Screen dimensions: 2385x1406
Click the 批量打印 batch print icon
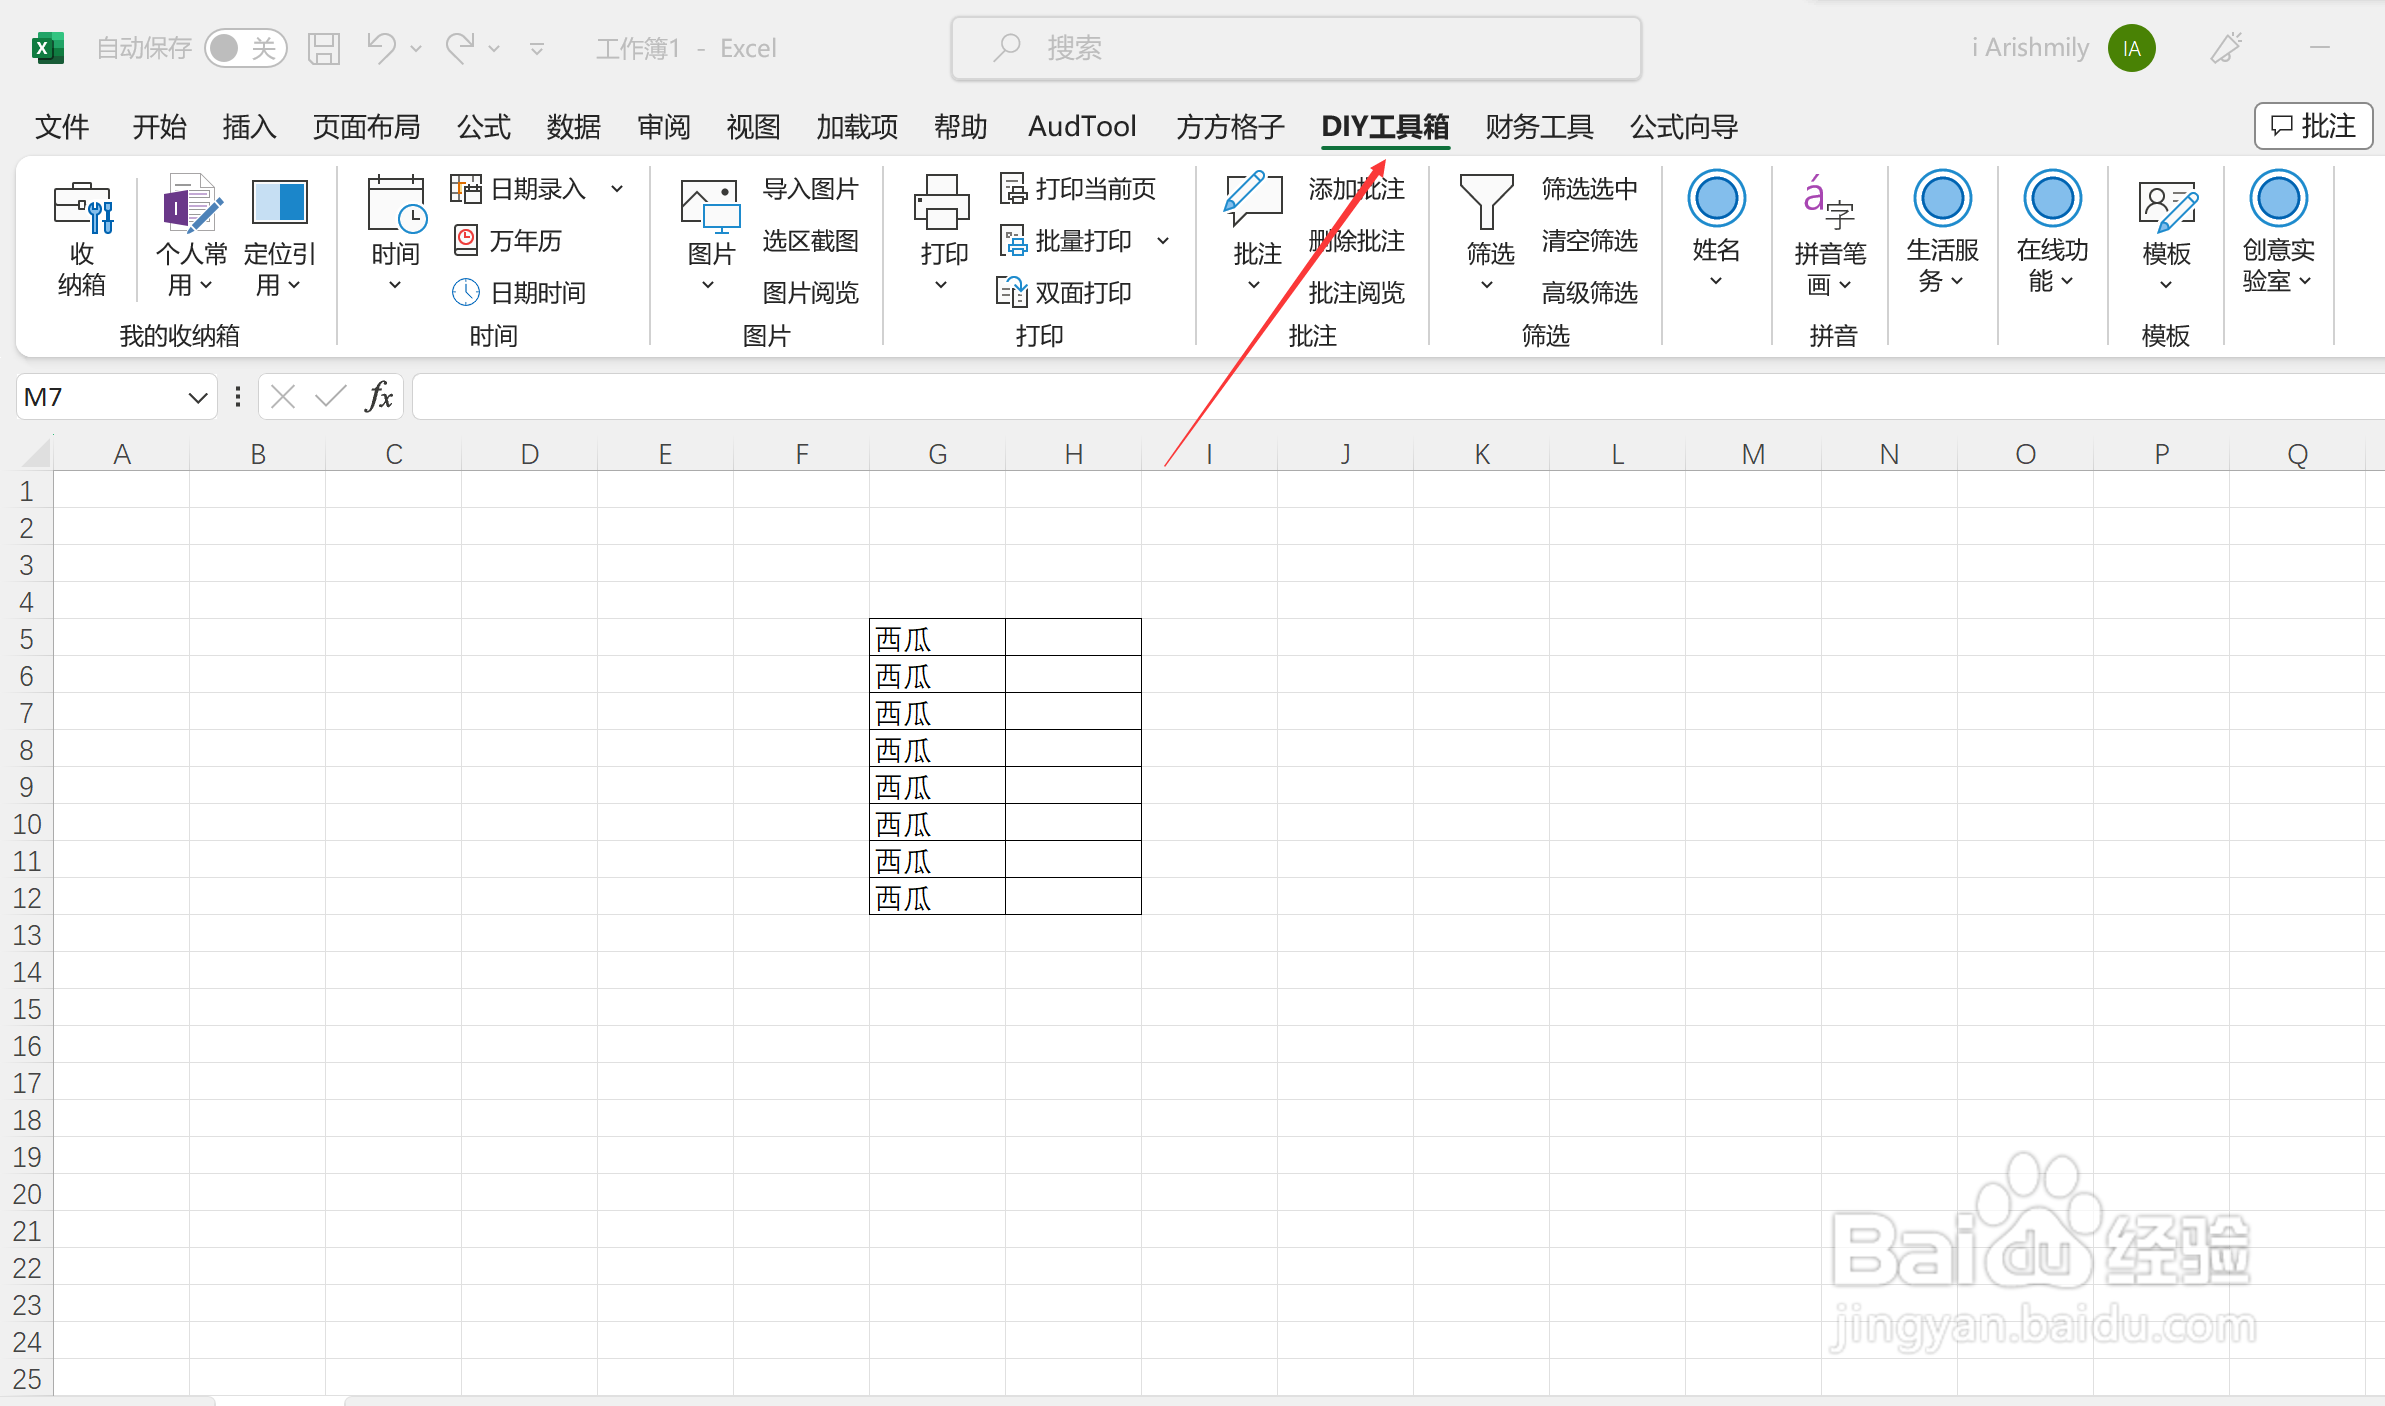[x=1013, y=240]
